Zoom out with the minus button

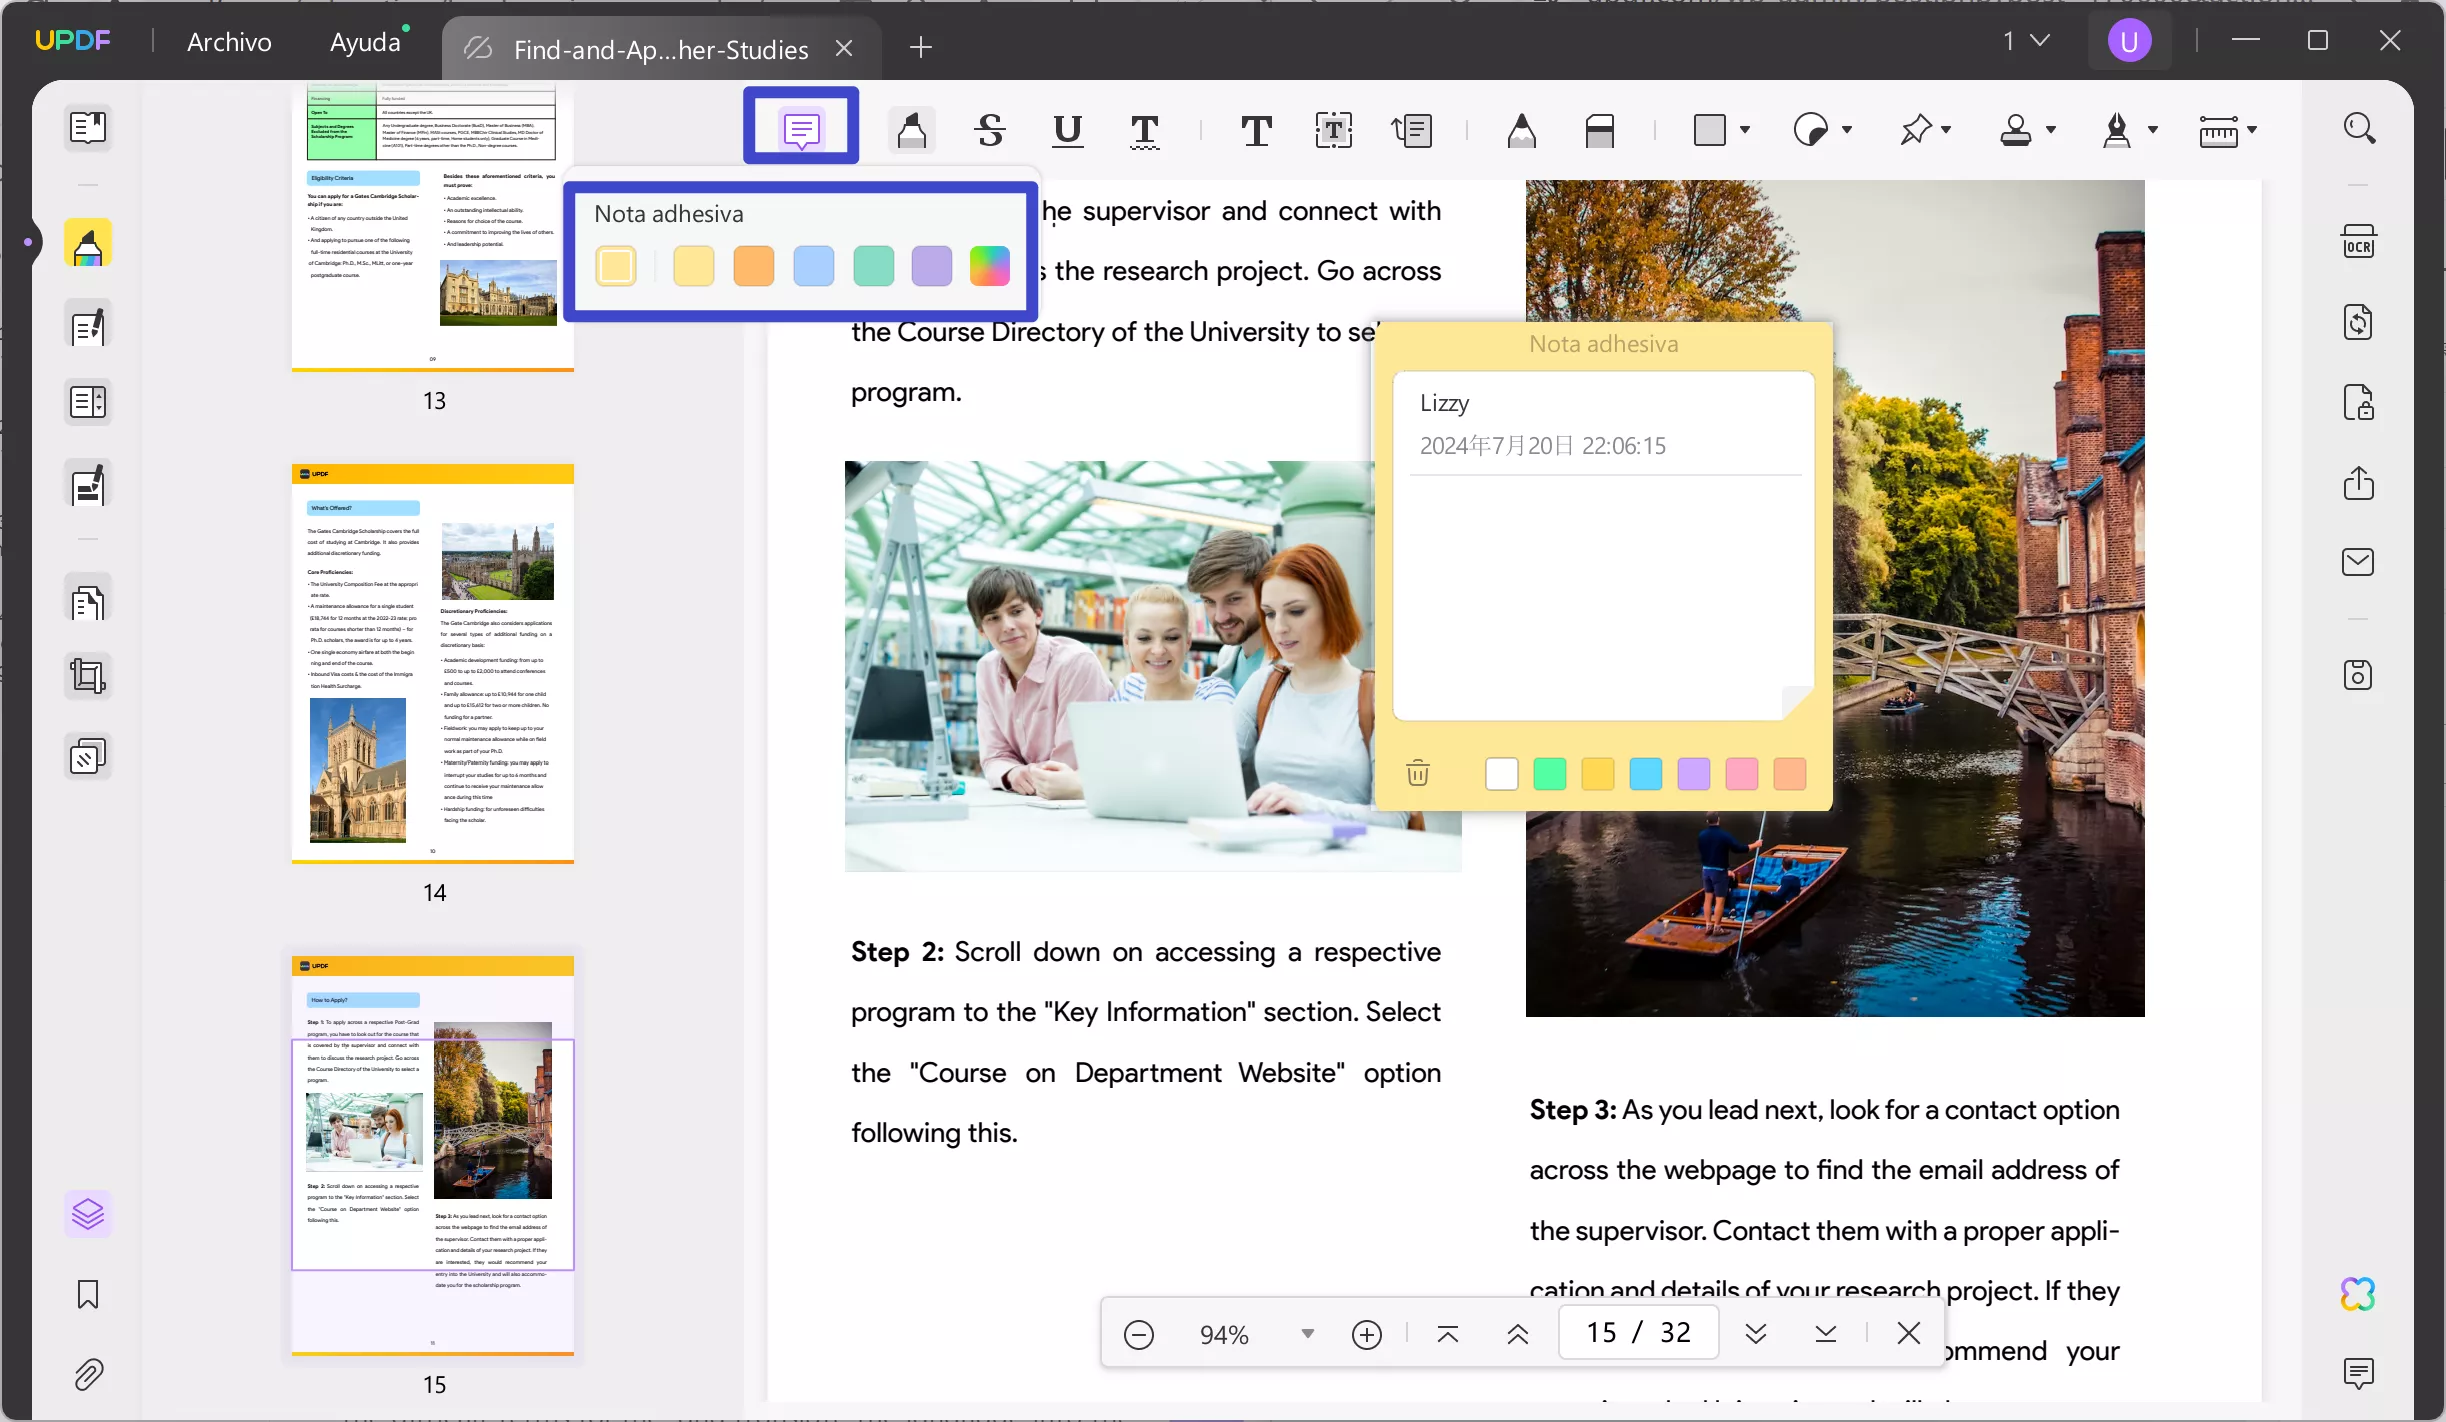coord(1138,1334)
